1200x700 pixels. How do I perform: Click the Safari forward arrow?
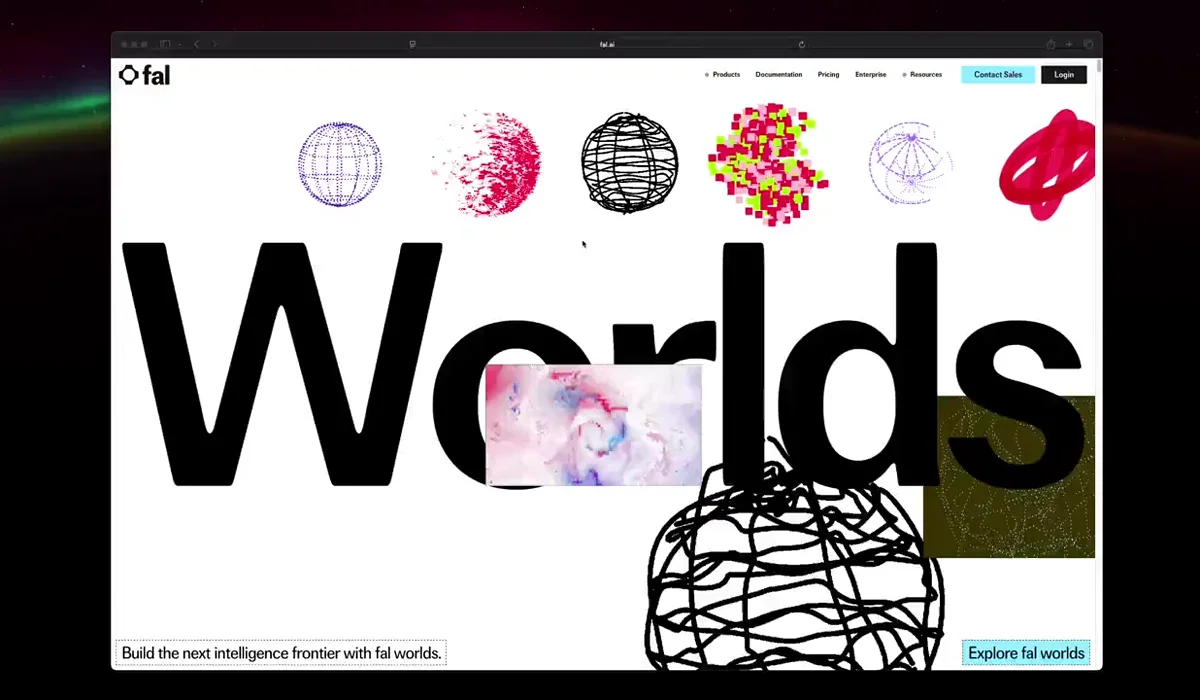[x=214, y=44]
